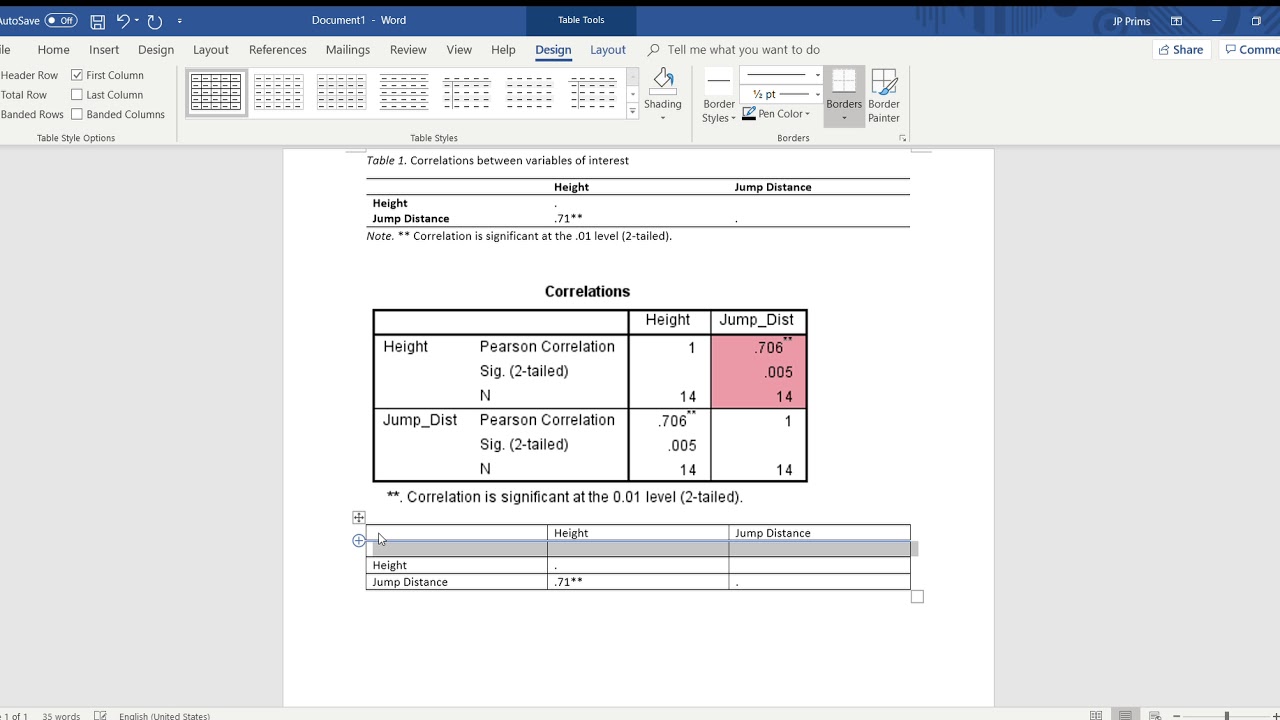Click the proofing check icon in status bar

100,716
